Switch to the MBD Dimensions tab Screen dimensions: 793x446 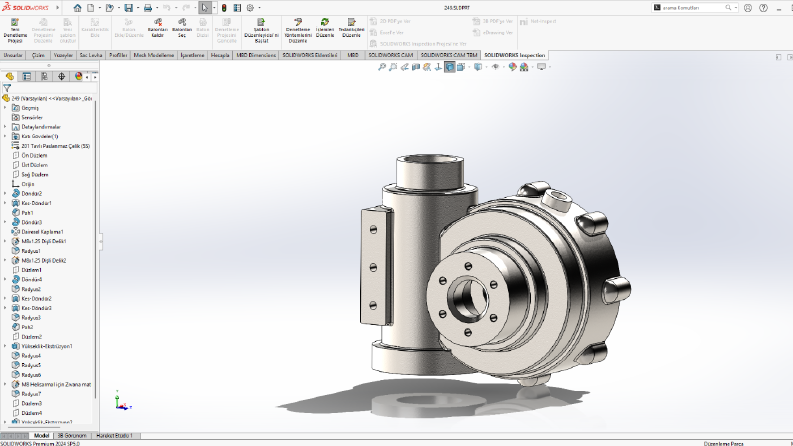[256, 55]
